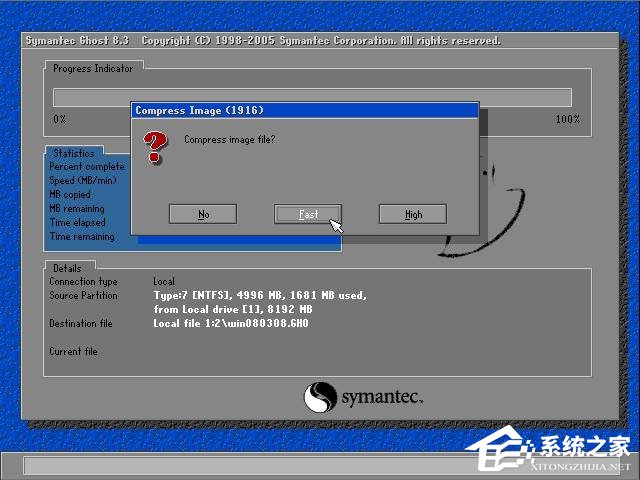Select the 'Time elapsed' statistic row

(78, 222)
